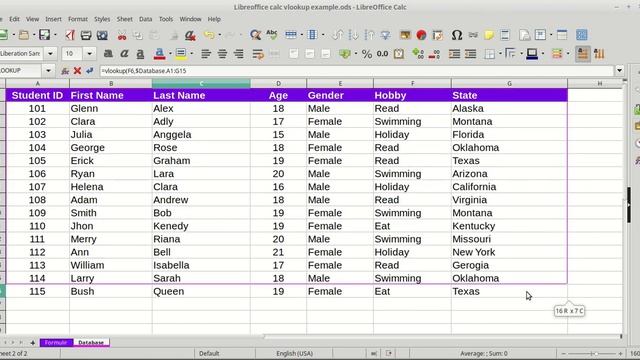Toggle the AutoFilter funnel icon

point(385,35)
